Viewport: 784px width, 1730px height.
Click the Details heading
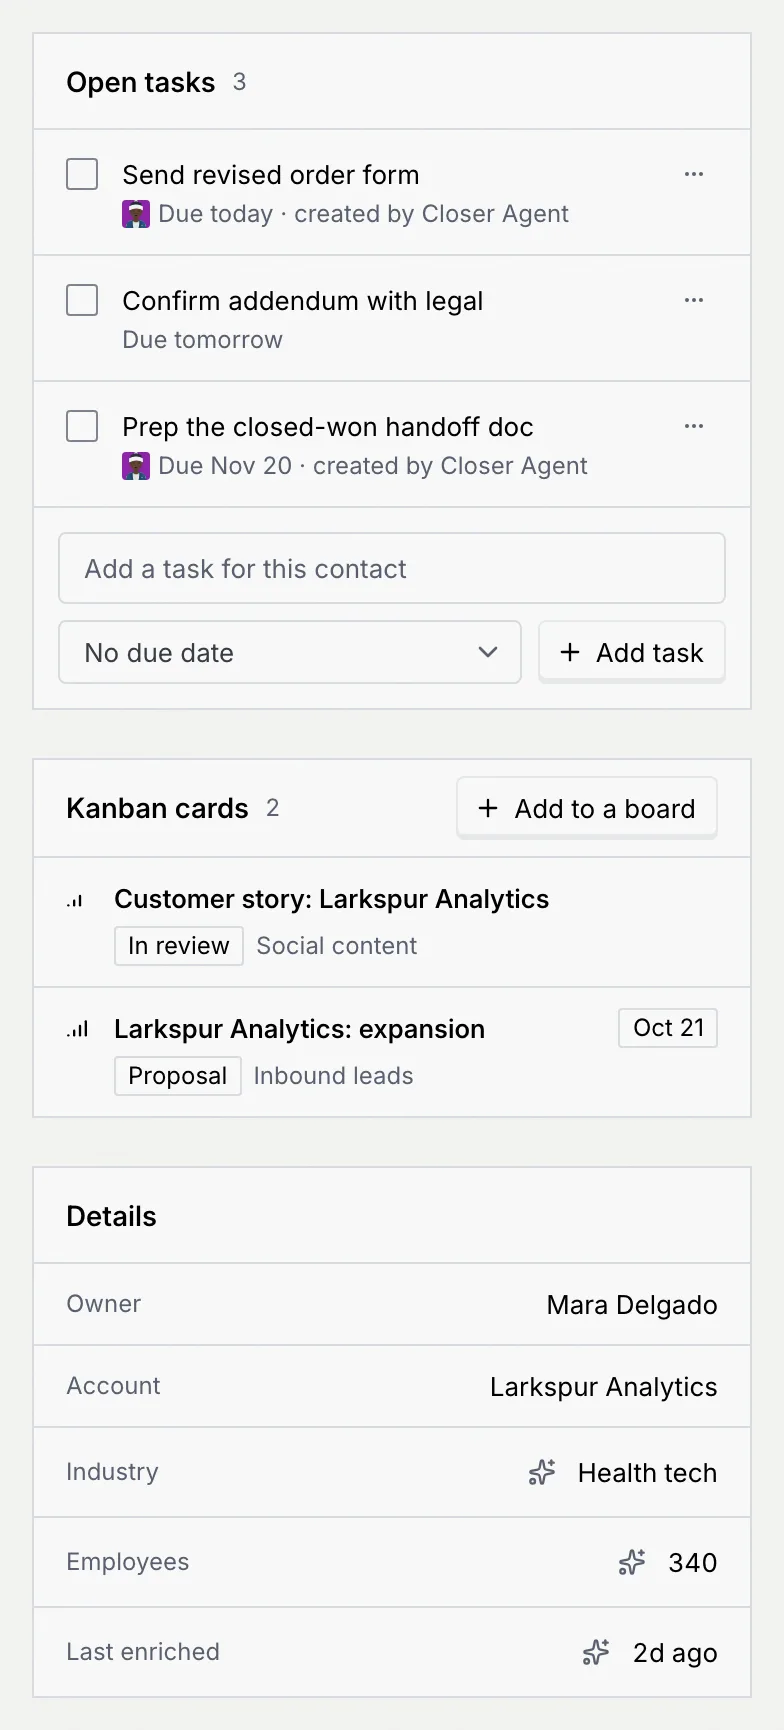click(111, 1216)
